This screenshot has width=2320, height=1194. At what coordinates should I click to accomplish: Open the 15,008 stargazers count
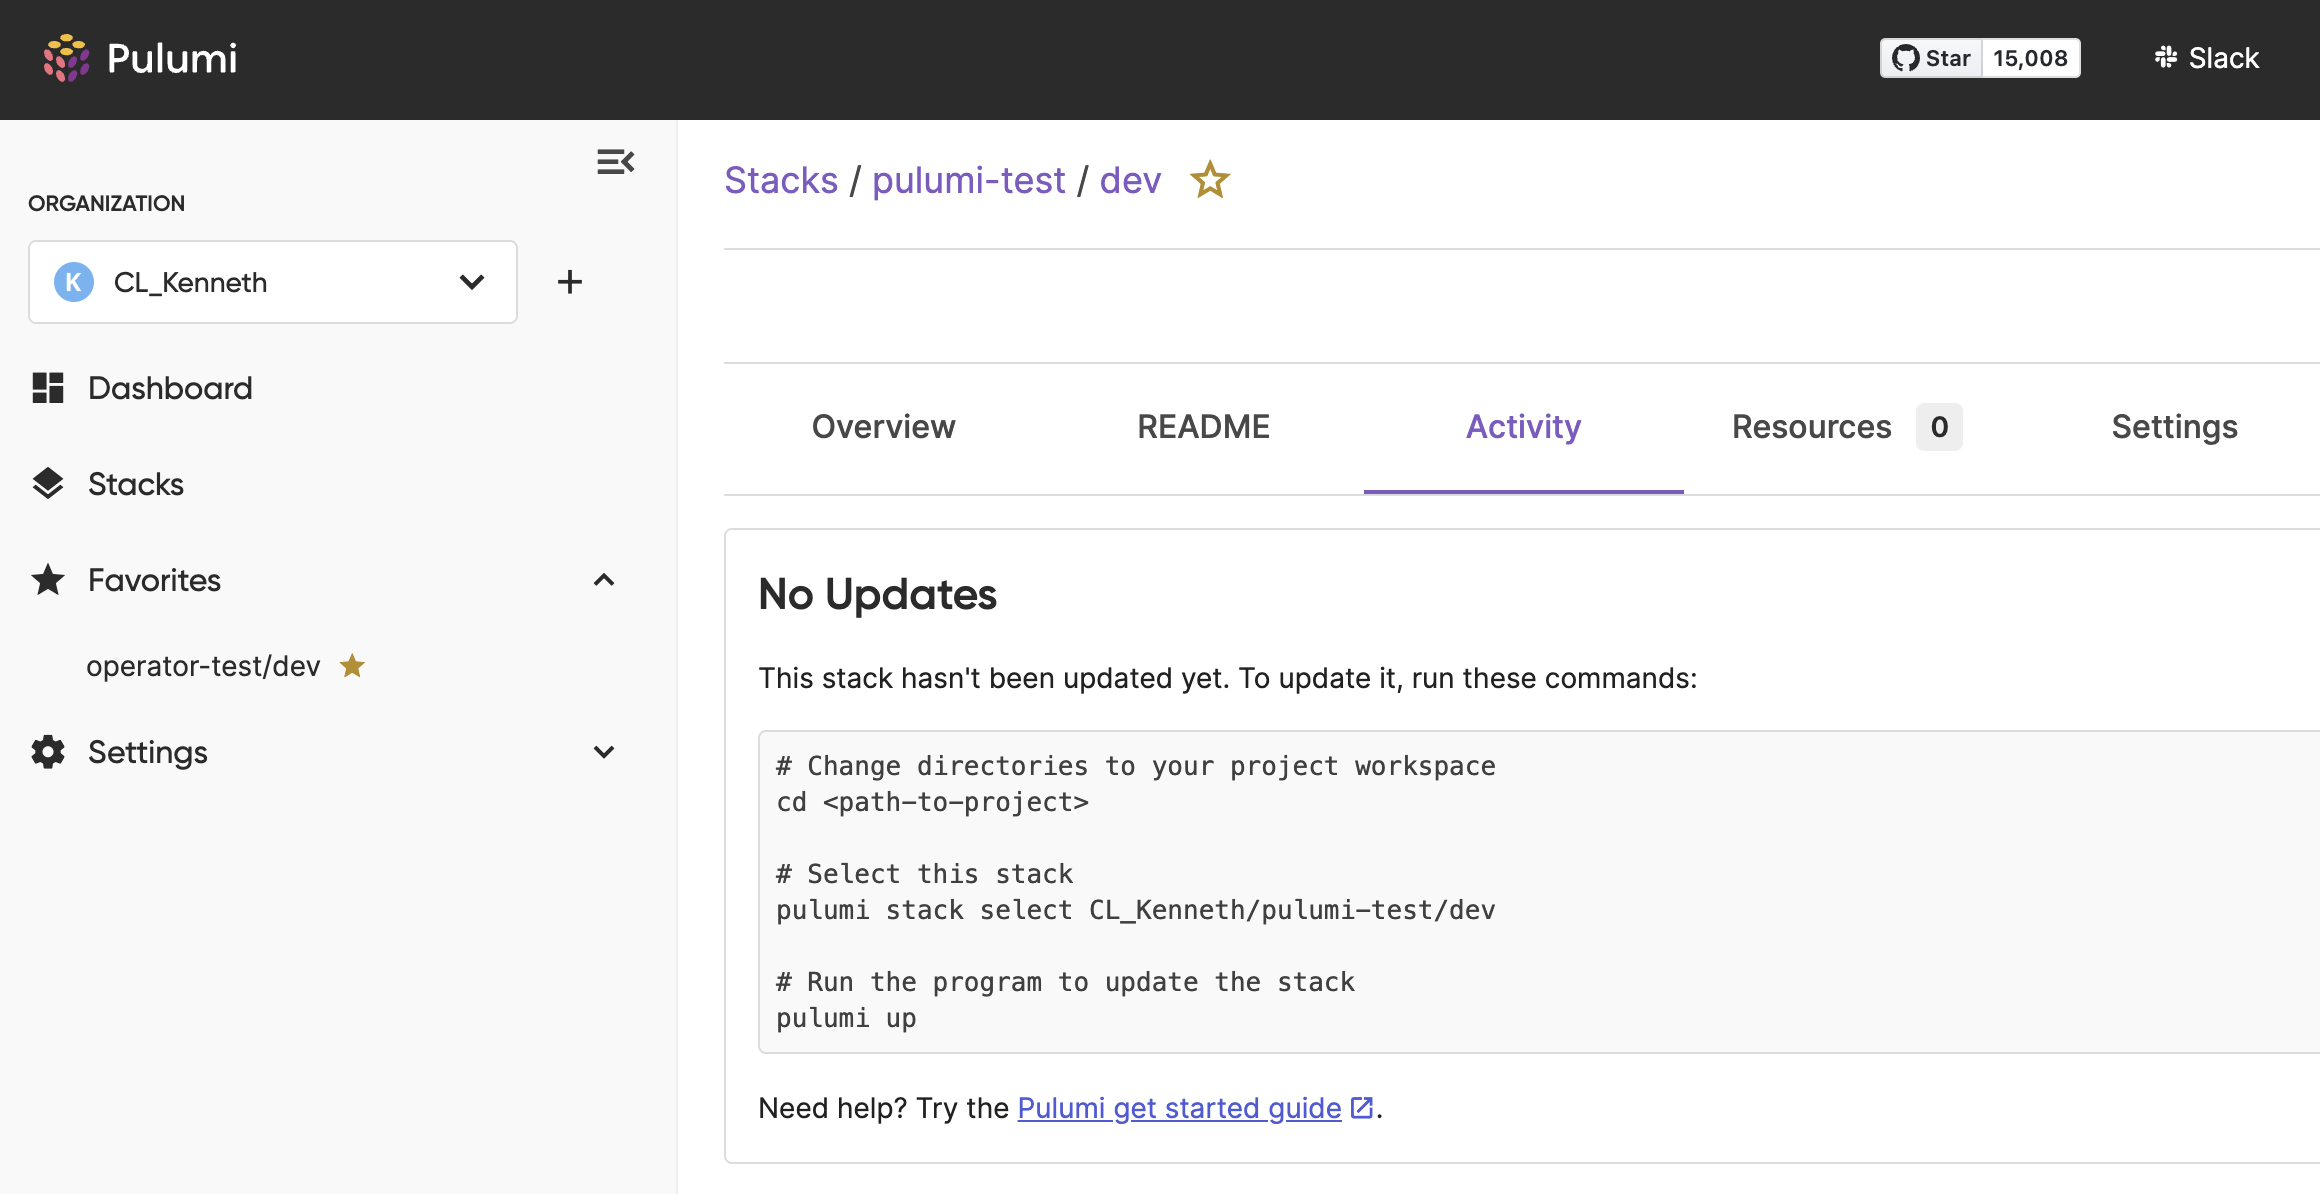[2030, 58]
